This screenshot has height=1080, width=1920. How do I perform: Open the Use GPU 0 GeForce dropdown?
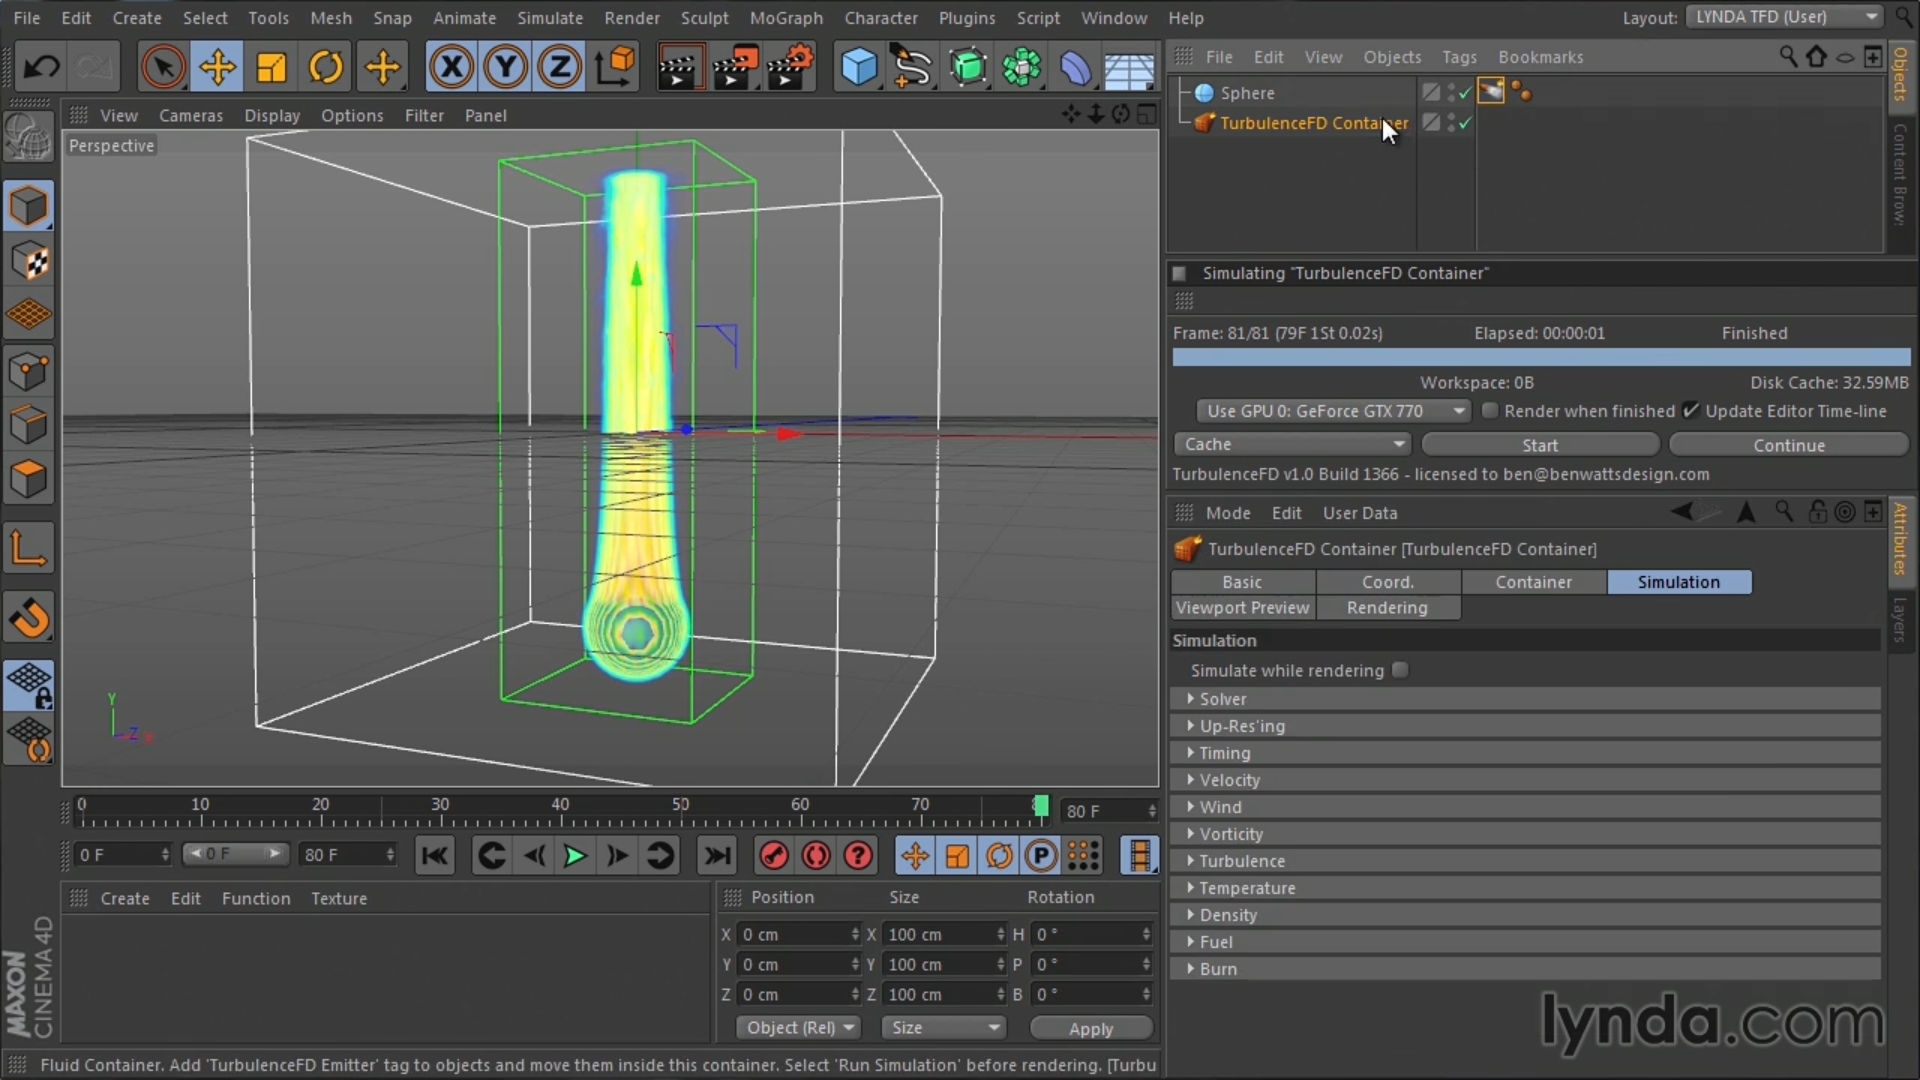coord(1332,411)
